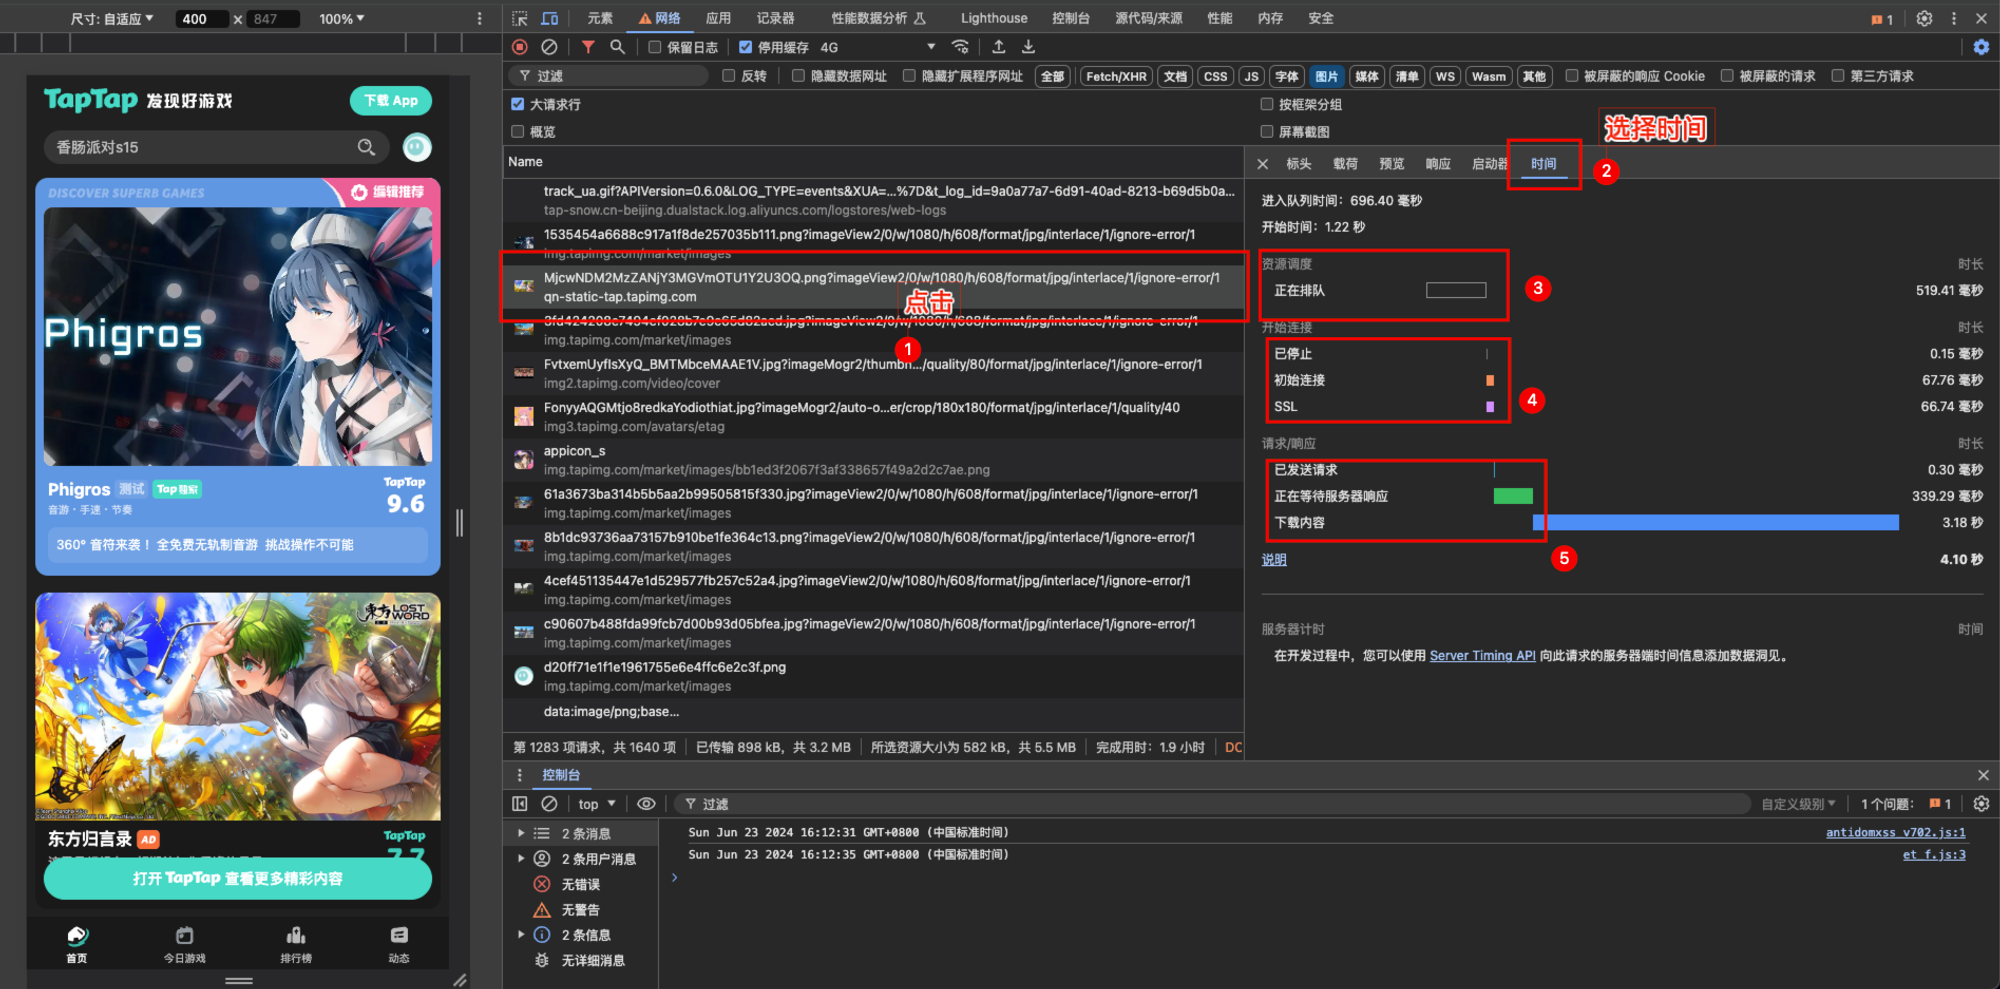This screenshot has height=989, width=2000.
Task: Open the 标头 tab in request details
Action: pos(1298,164)
